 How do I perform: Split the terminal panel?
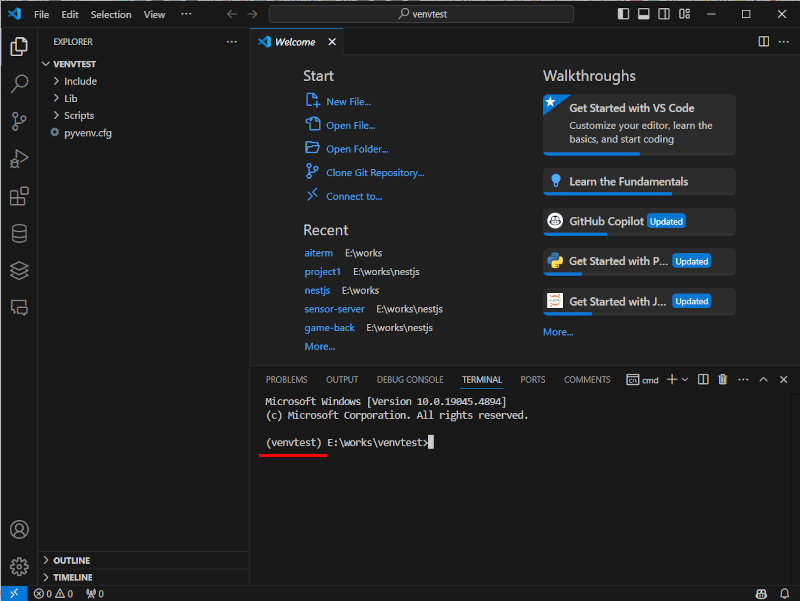[703, 379]
